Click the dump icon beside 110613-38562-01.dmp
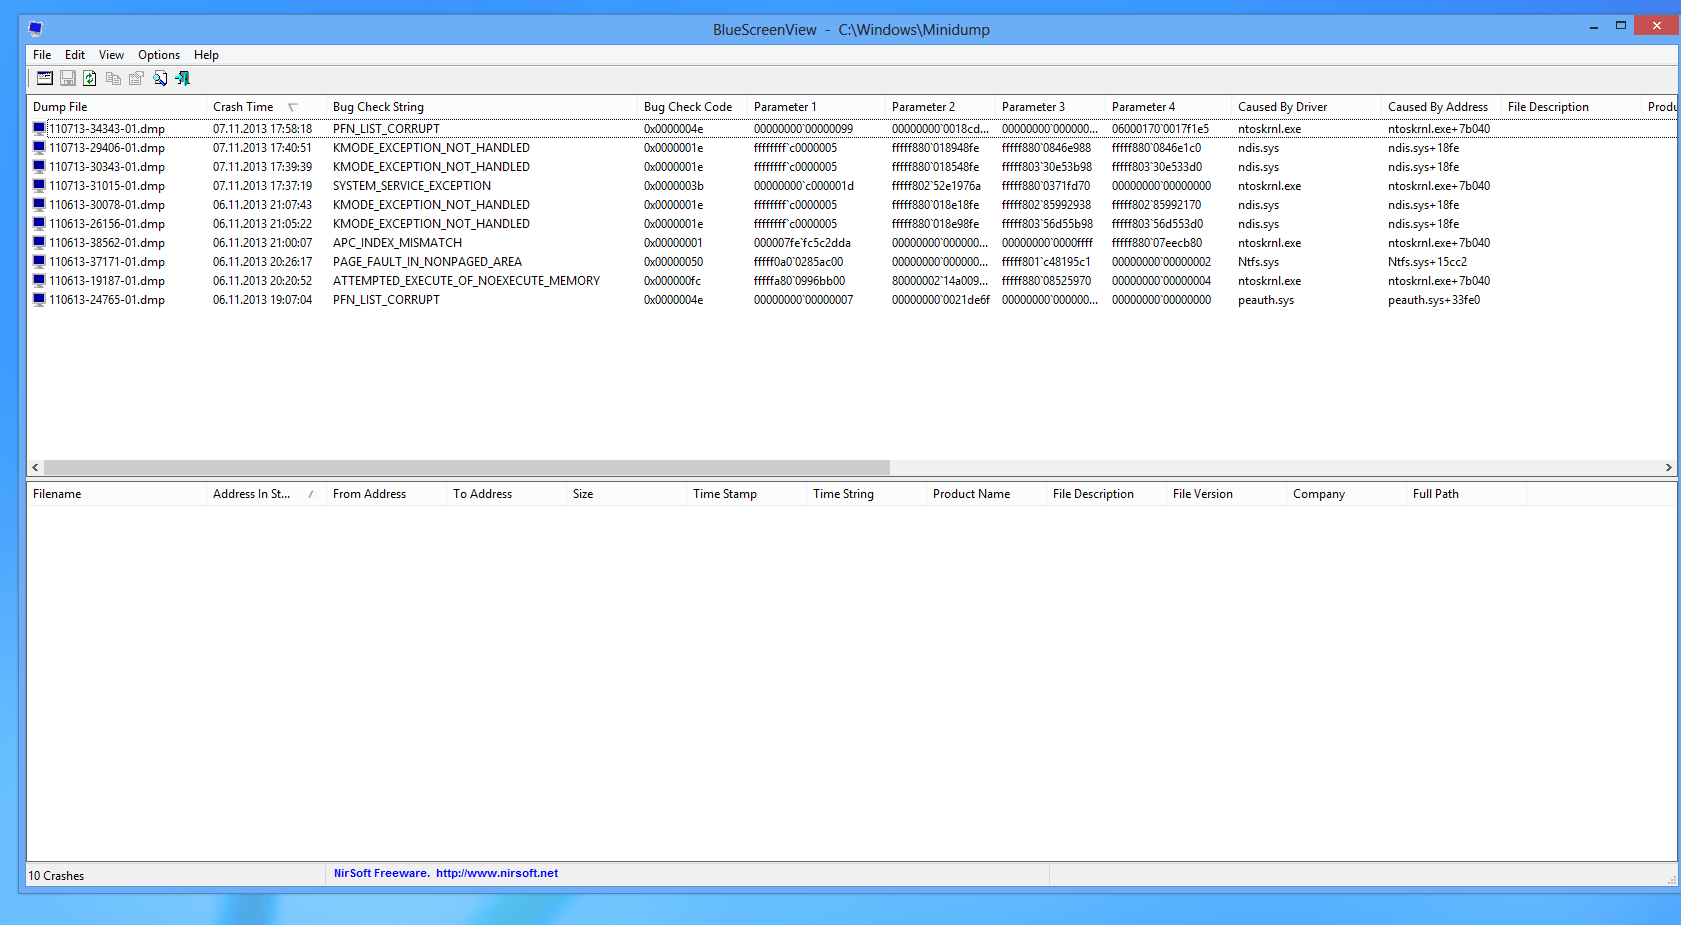This screenshot has width=1681, height=925. coord(39,242)
